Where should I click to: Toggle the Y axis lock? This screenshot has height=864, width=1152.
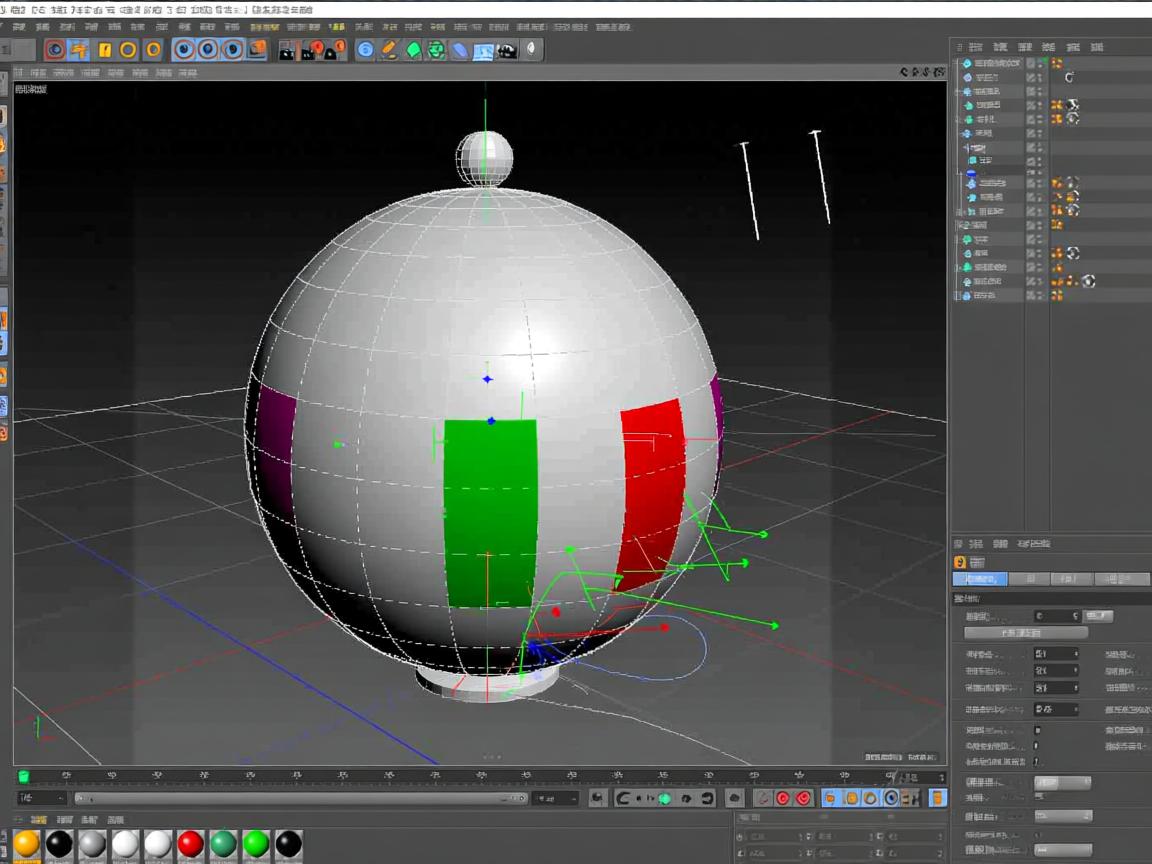pos(208,50)
